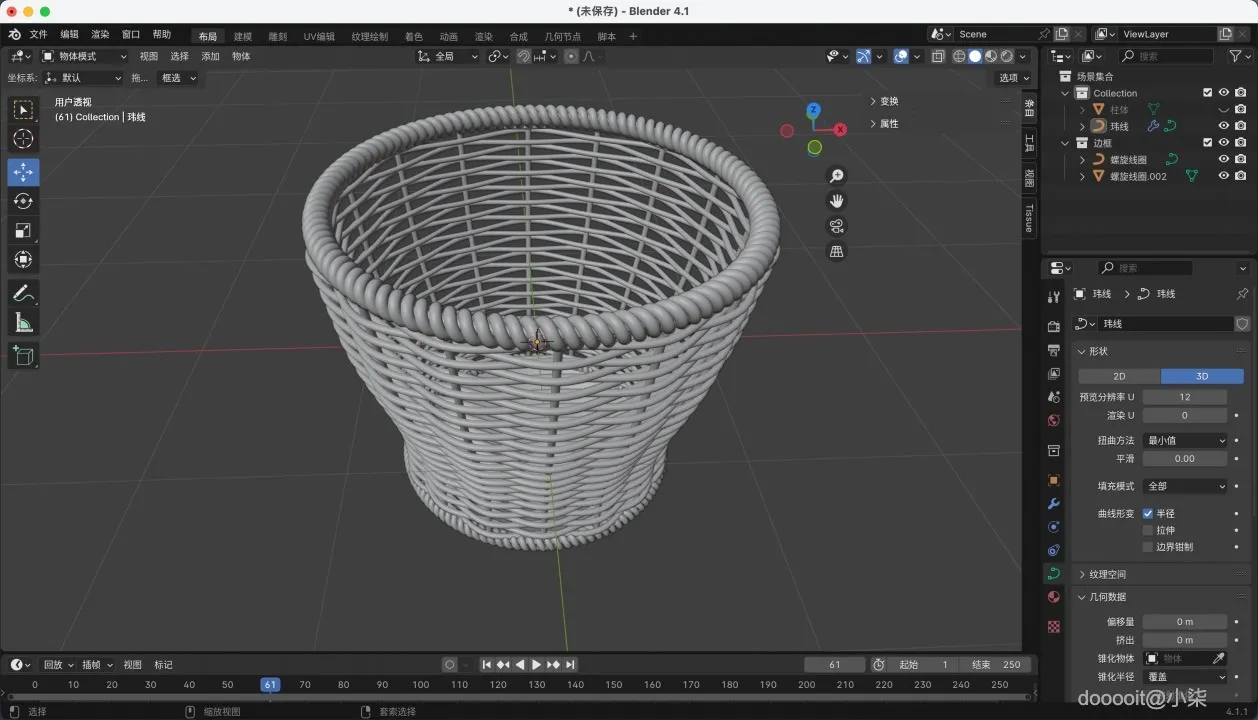Toggle camera view in the viewport

point(836,226)
